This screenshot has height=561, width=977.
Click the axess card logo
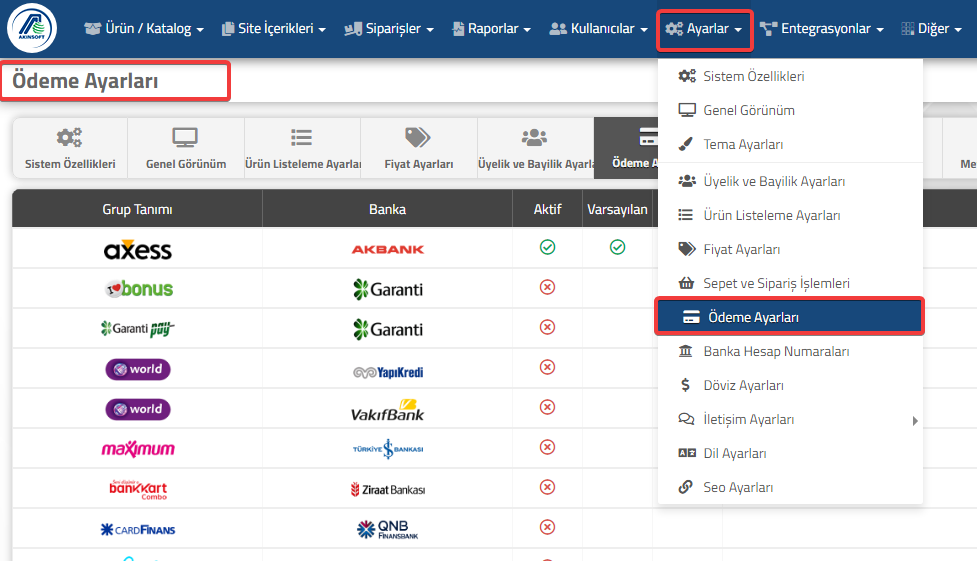tap(138, 249)
